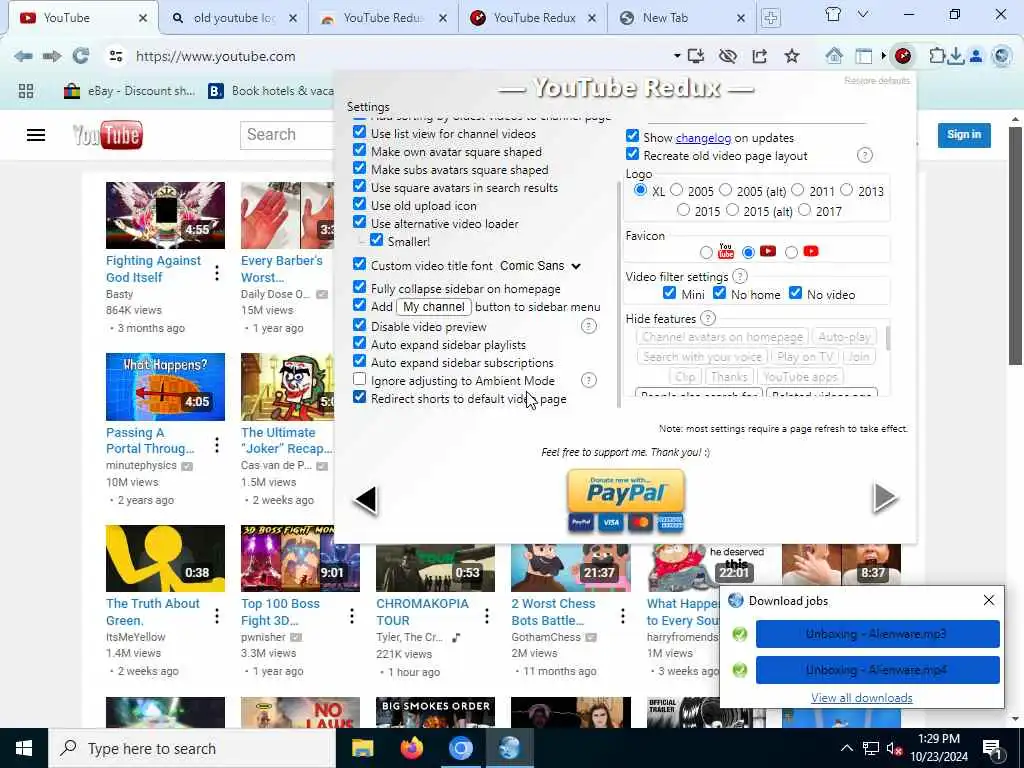Toggle the Smaller! checkbox
This screenshot has height=768, width=1024.
[377, 240]
